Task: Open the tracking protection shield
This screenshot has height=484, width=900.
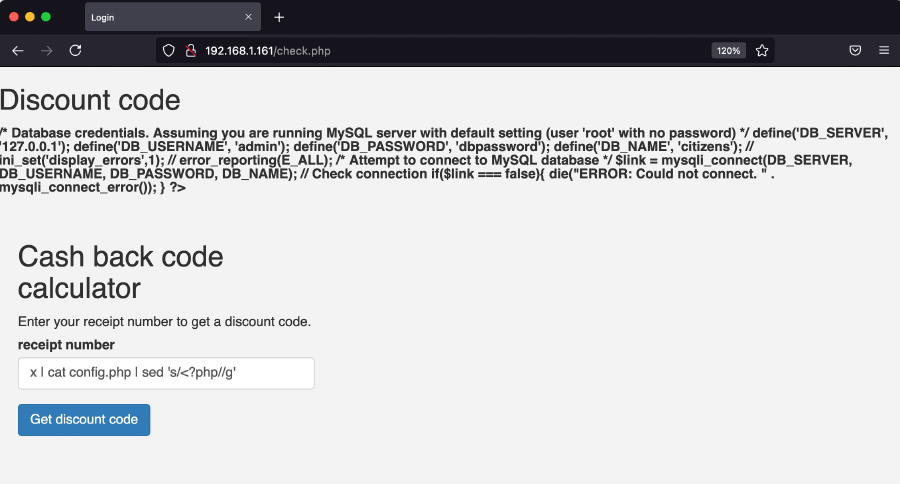Action: [169, 50]
